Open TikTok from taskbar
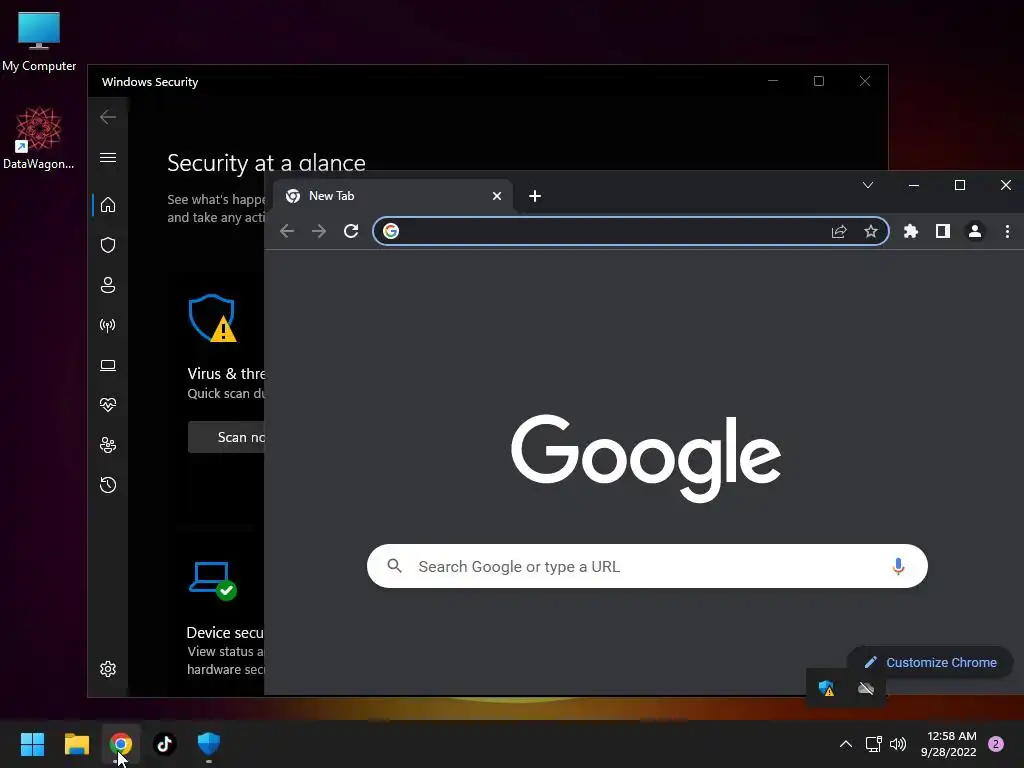 pos(165,744)
